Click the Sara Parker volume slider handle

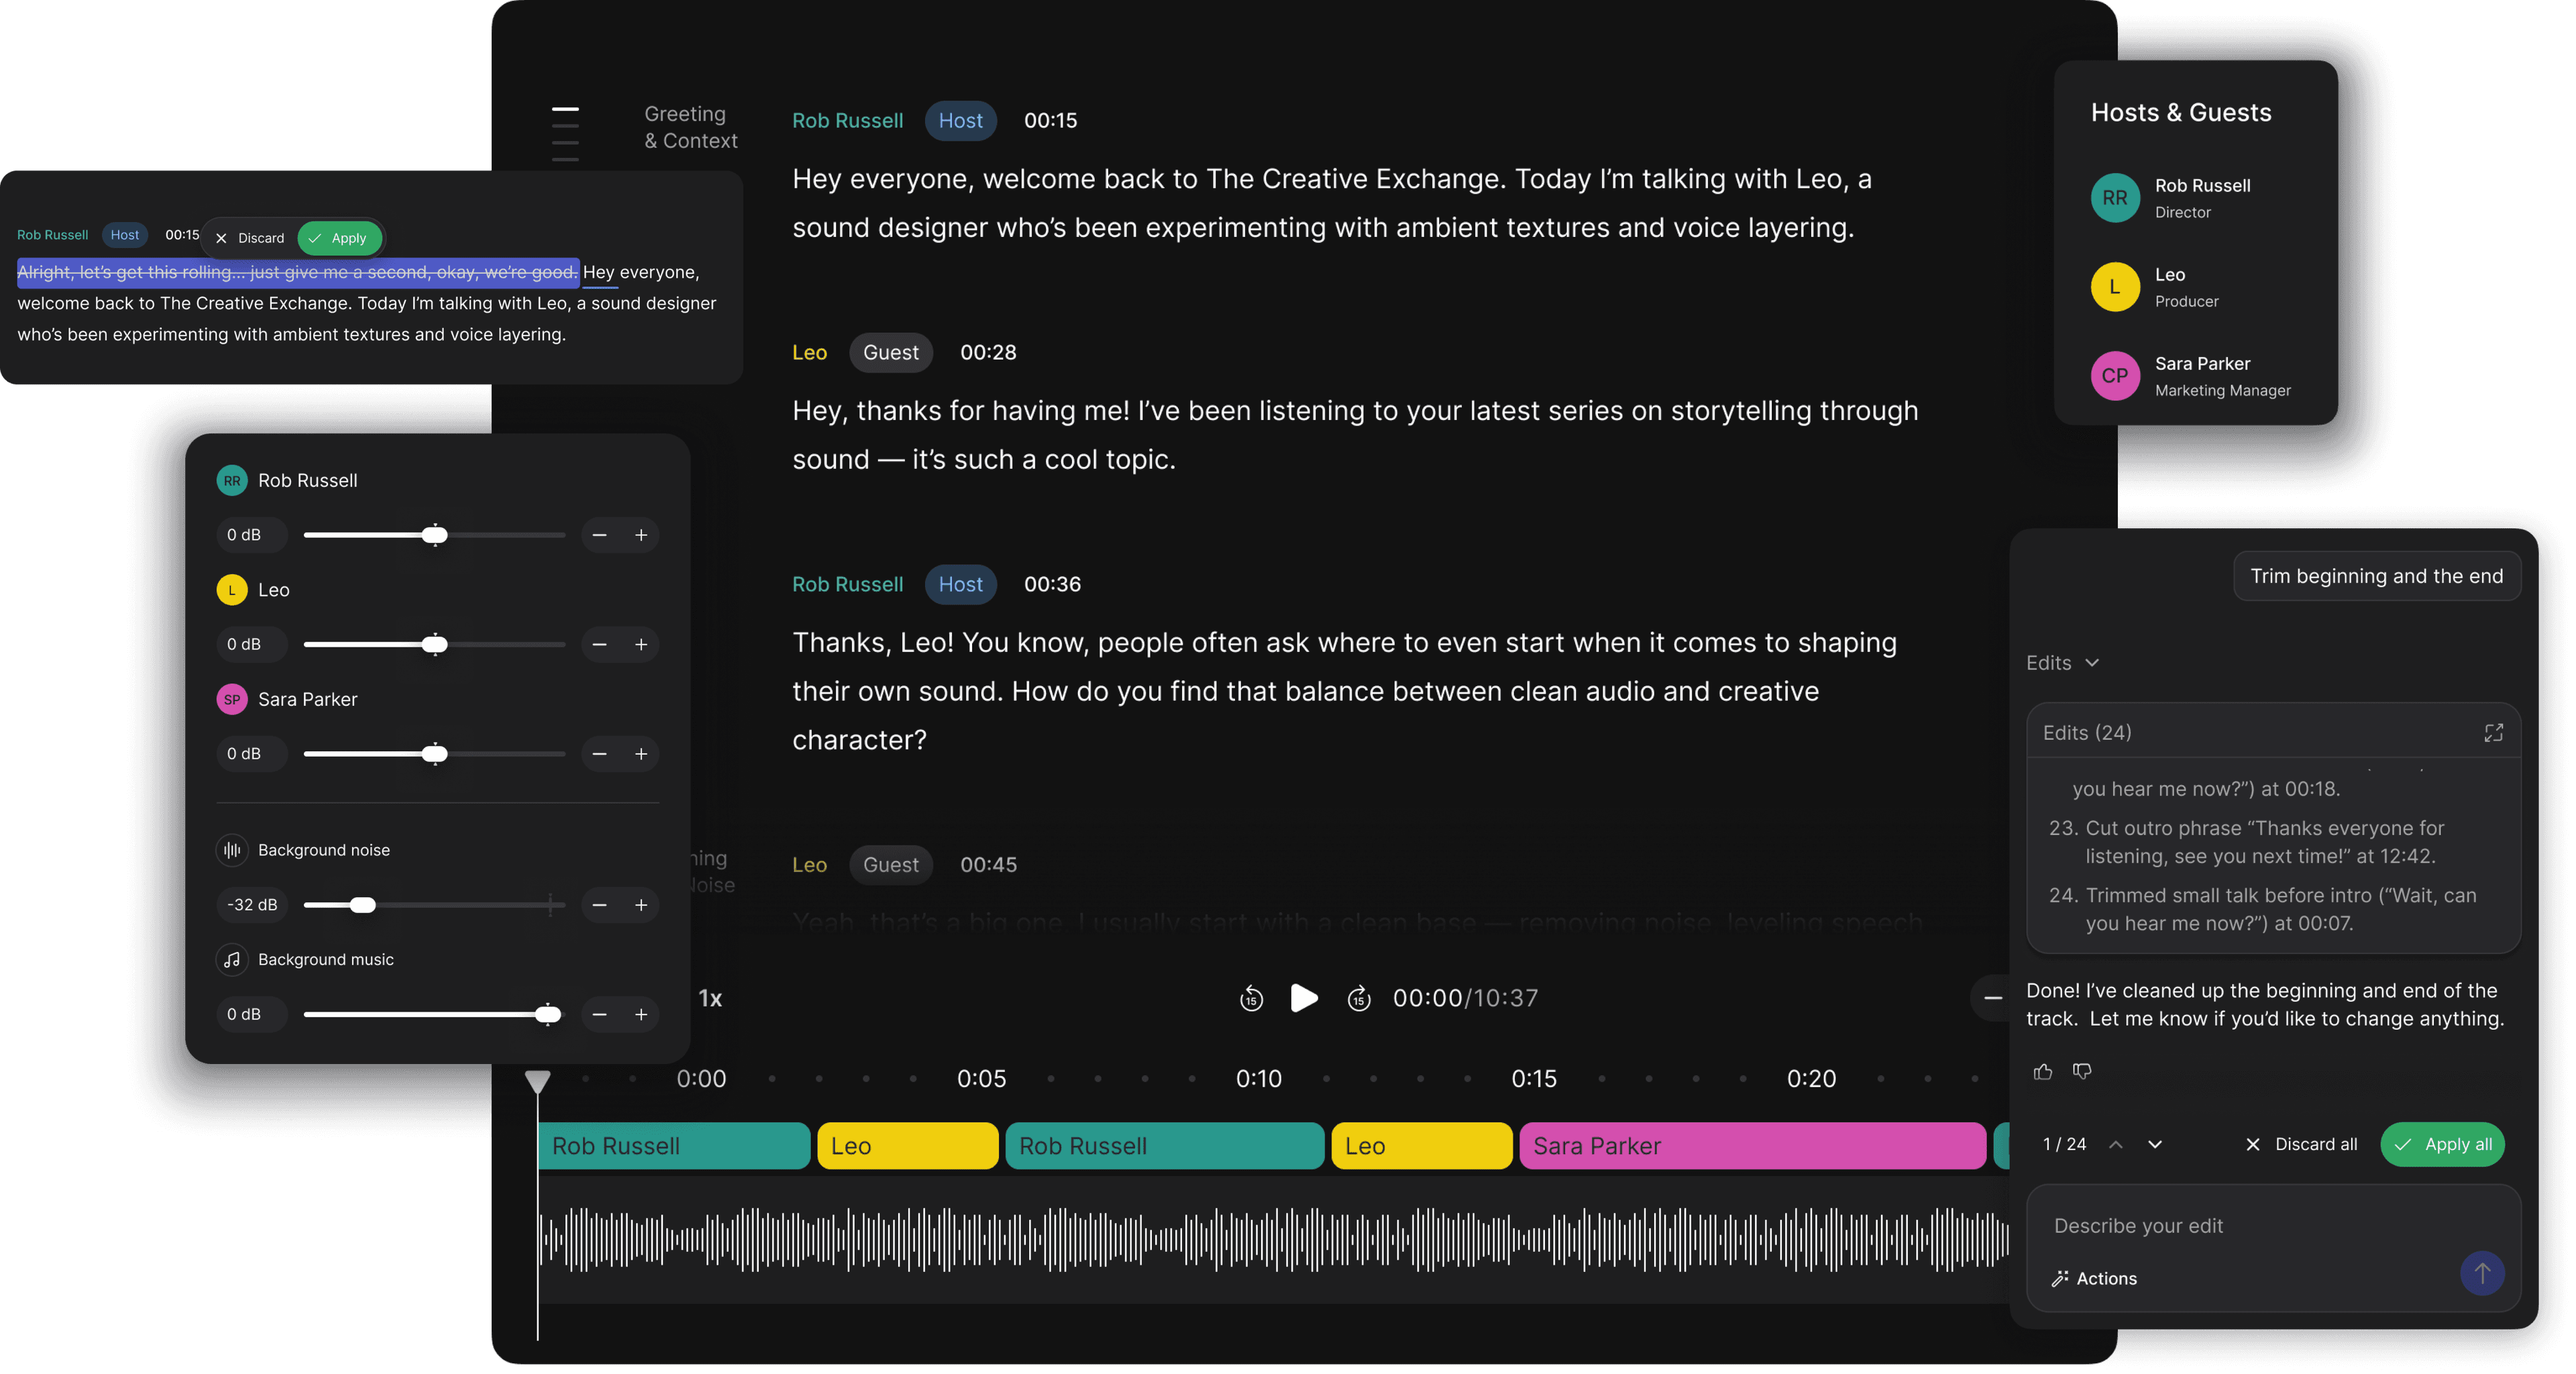[x=434, y=753]
